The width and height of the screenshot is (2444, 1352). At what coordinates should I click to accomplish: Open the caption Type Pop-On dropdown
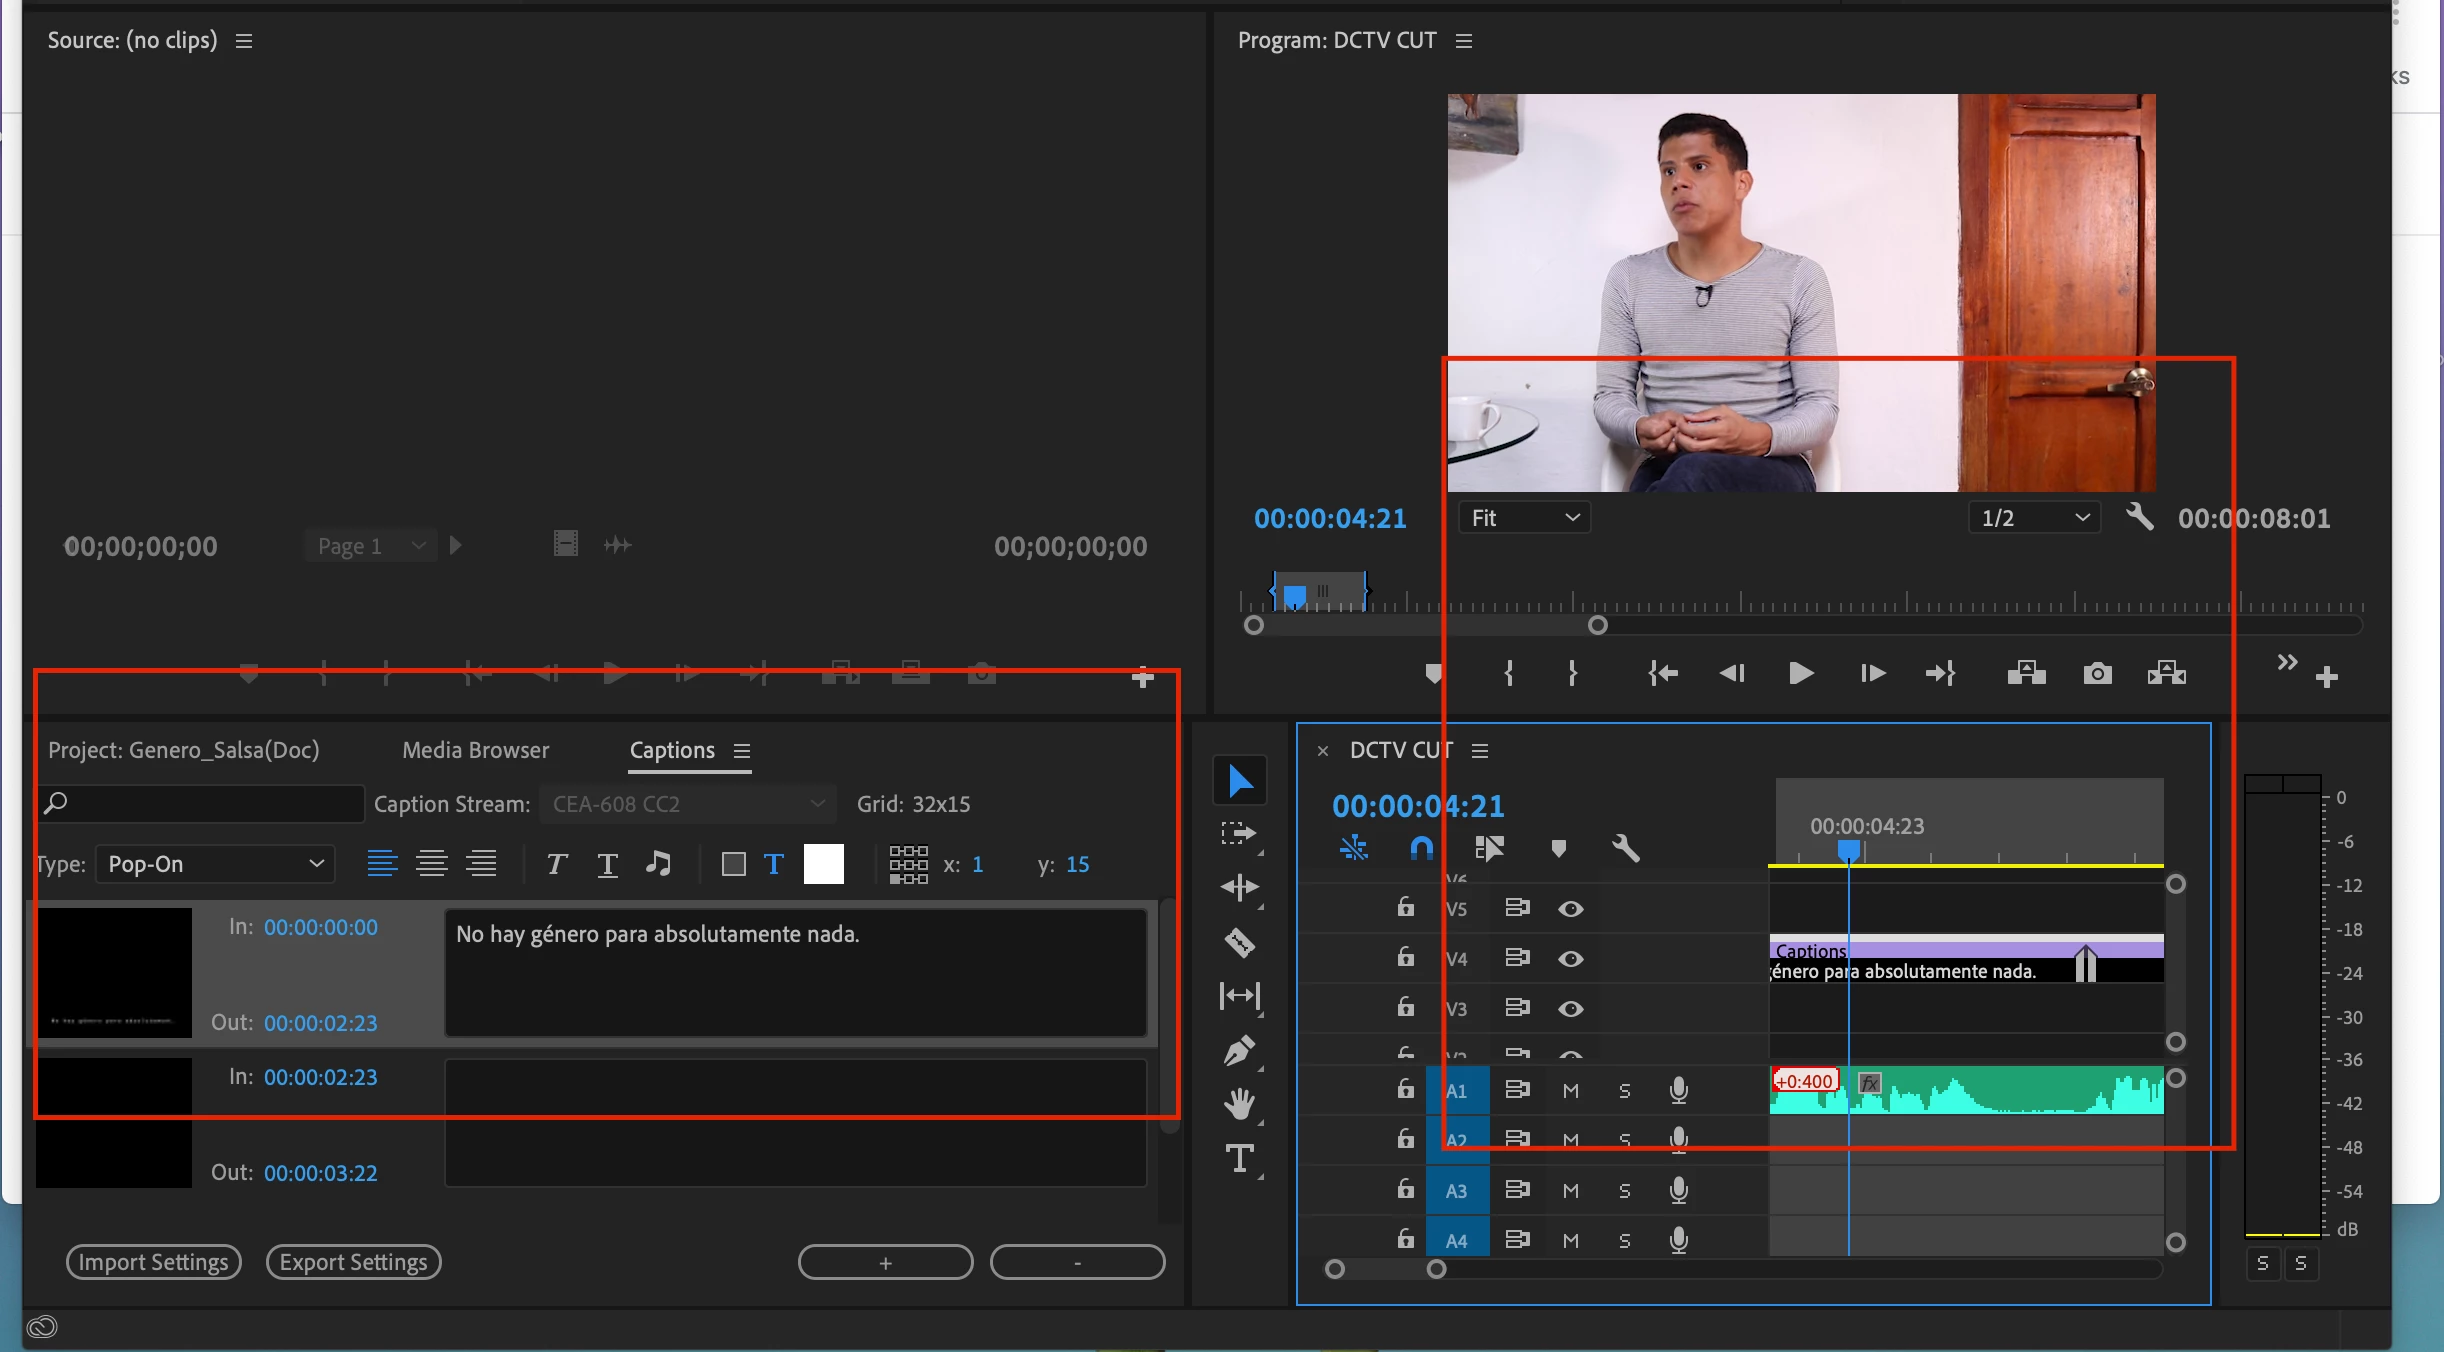click(215, 864)
